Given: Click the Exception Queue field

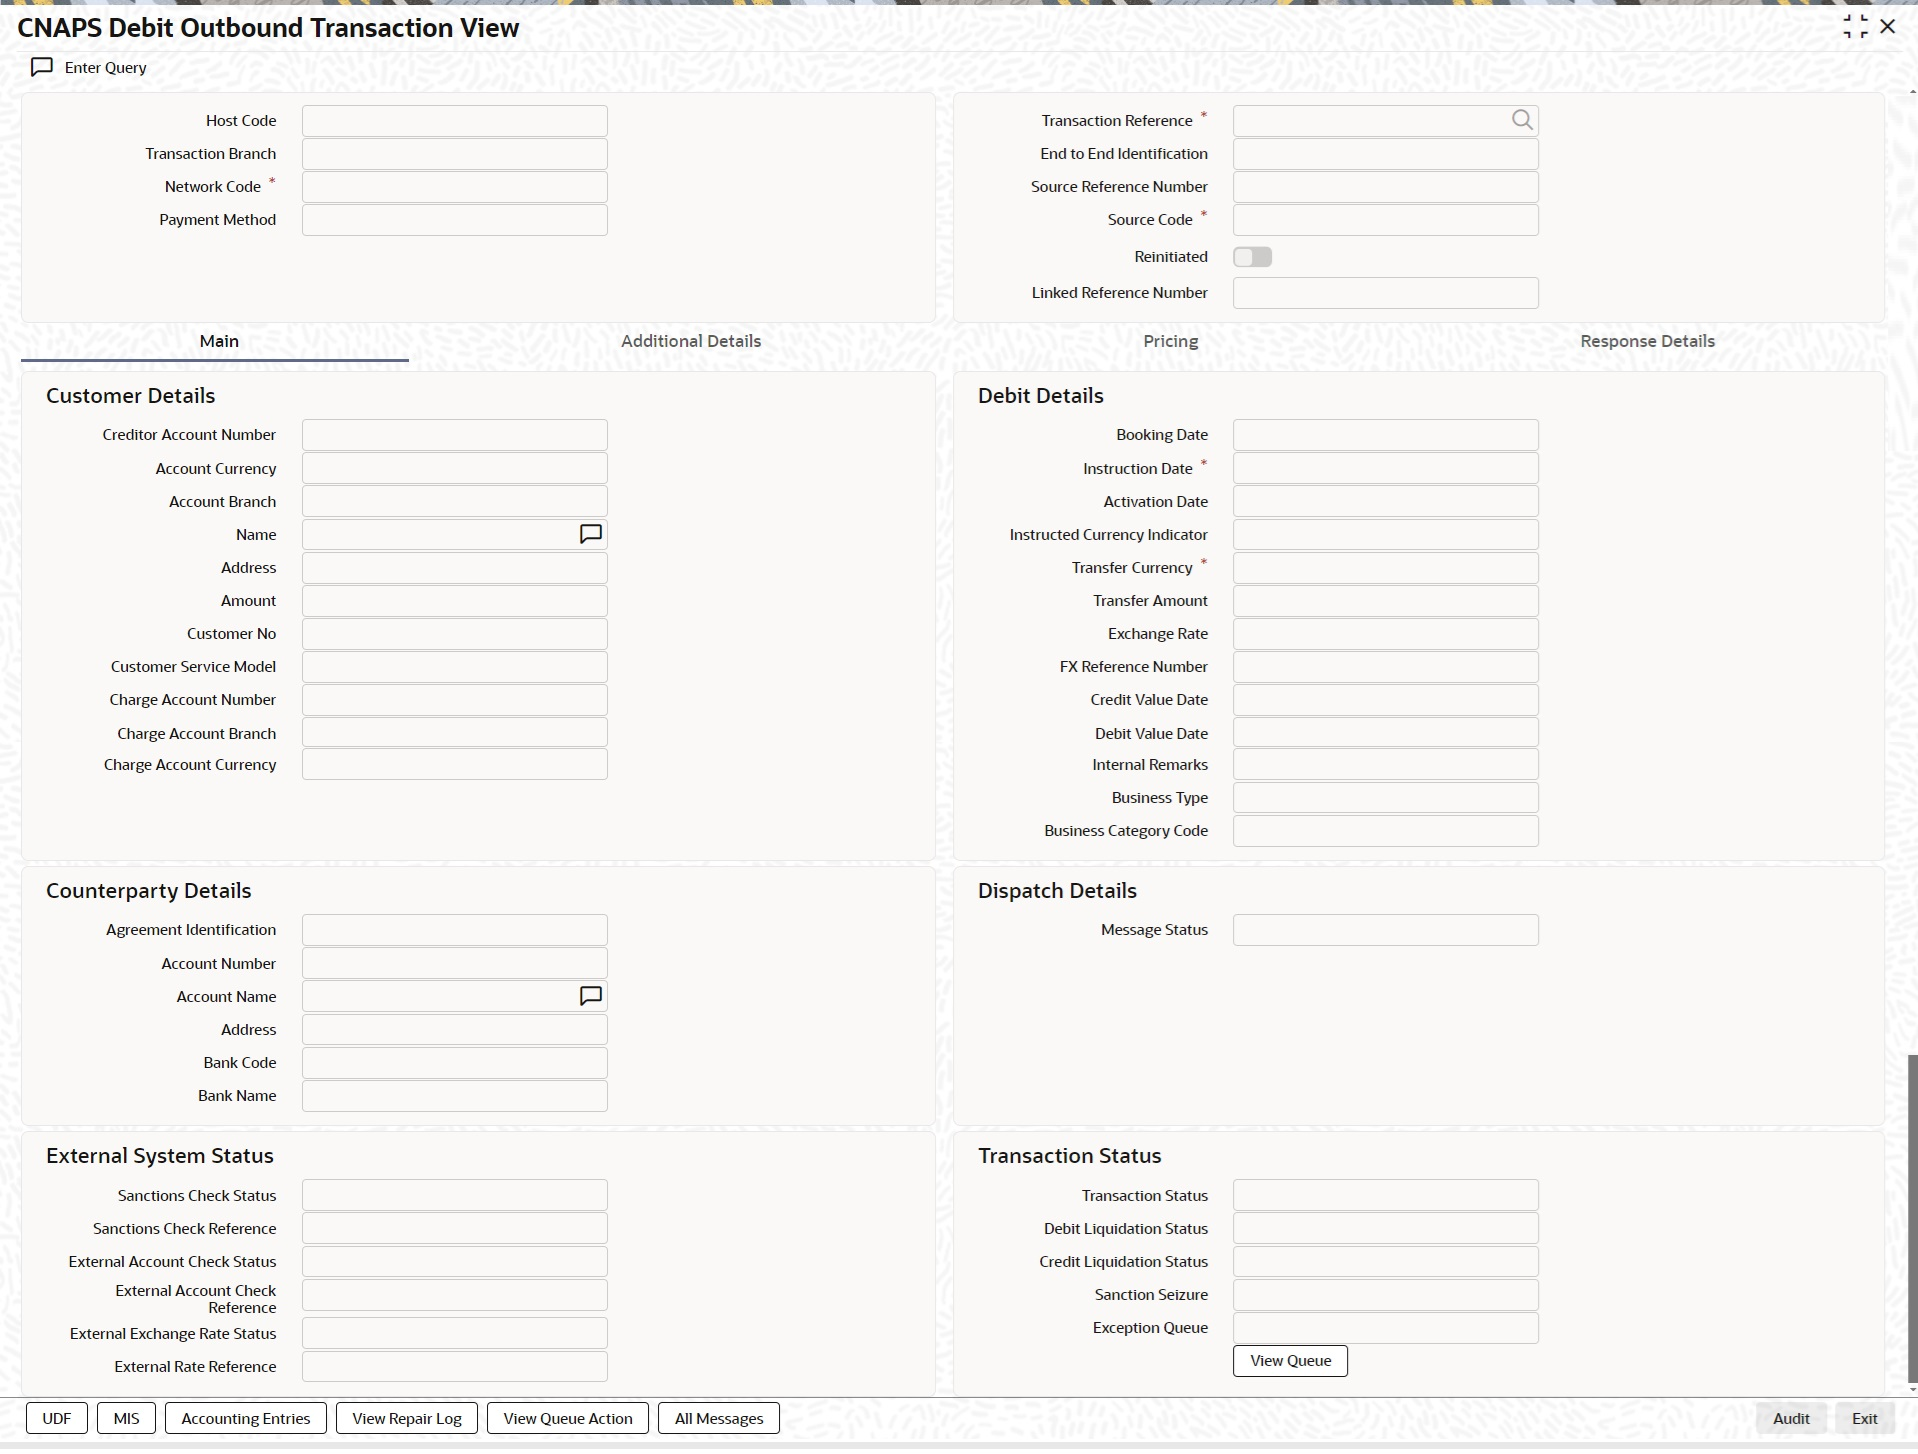Looking at the screenshot, I should (x=1386, y=1328).
